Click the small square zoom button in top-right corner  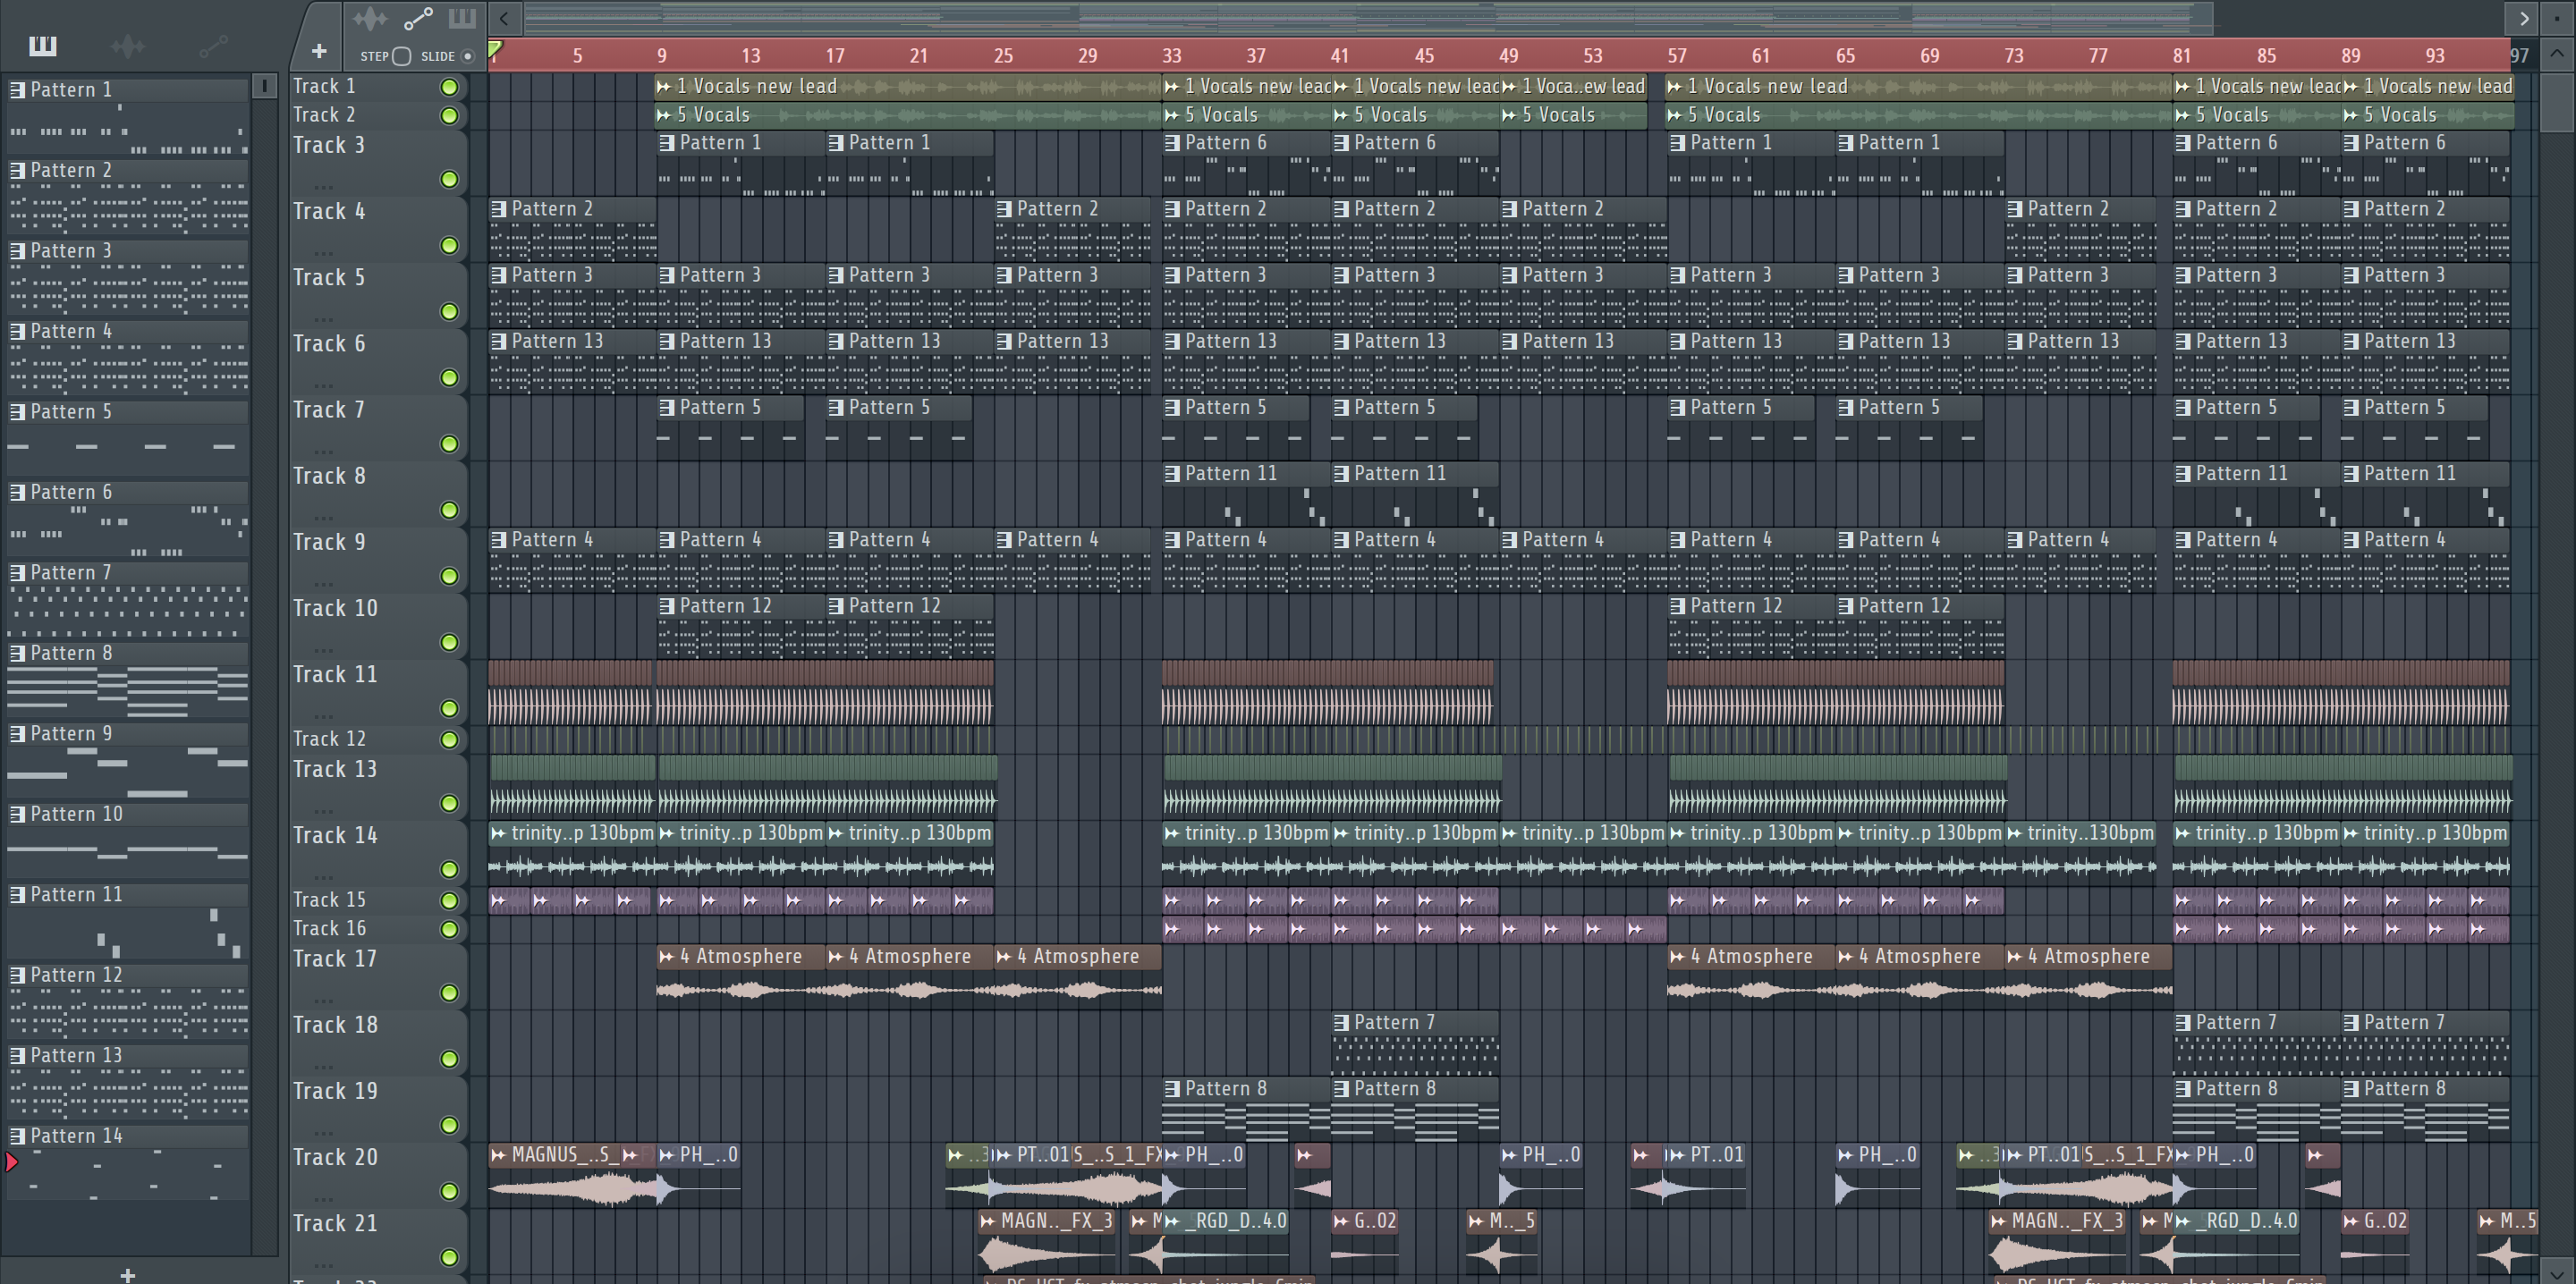point(2557,18)
